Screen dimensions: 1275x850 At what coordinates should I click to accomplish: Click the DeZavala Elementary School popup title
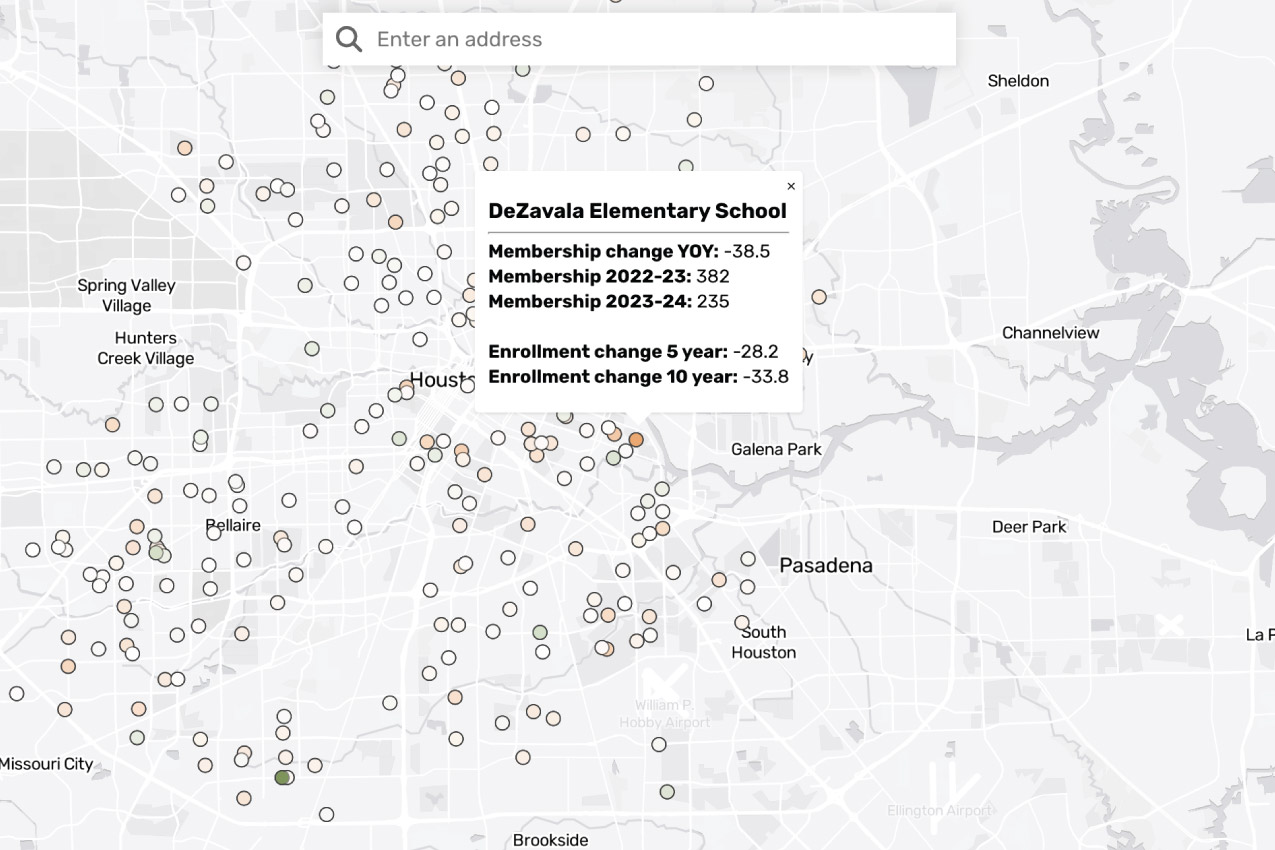click(637, 210)
